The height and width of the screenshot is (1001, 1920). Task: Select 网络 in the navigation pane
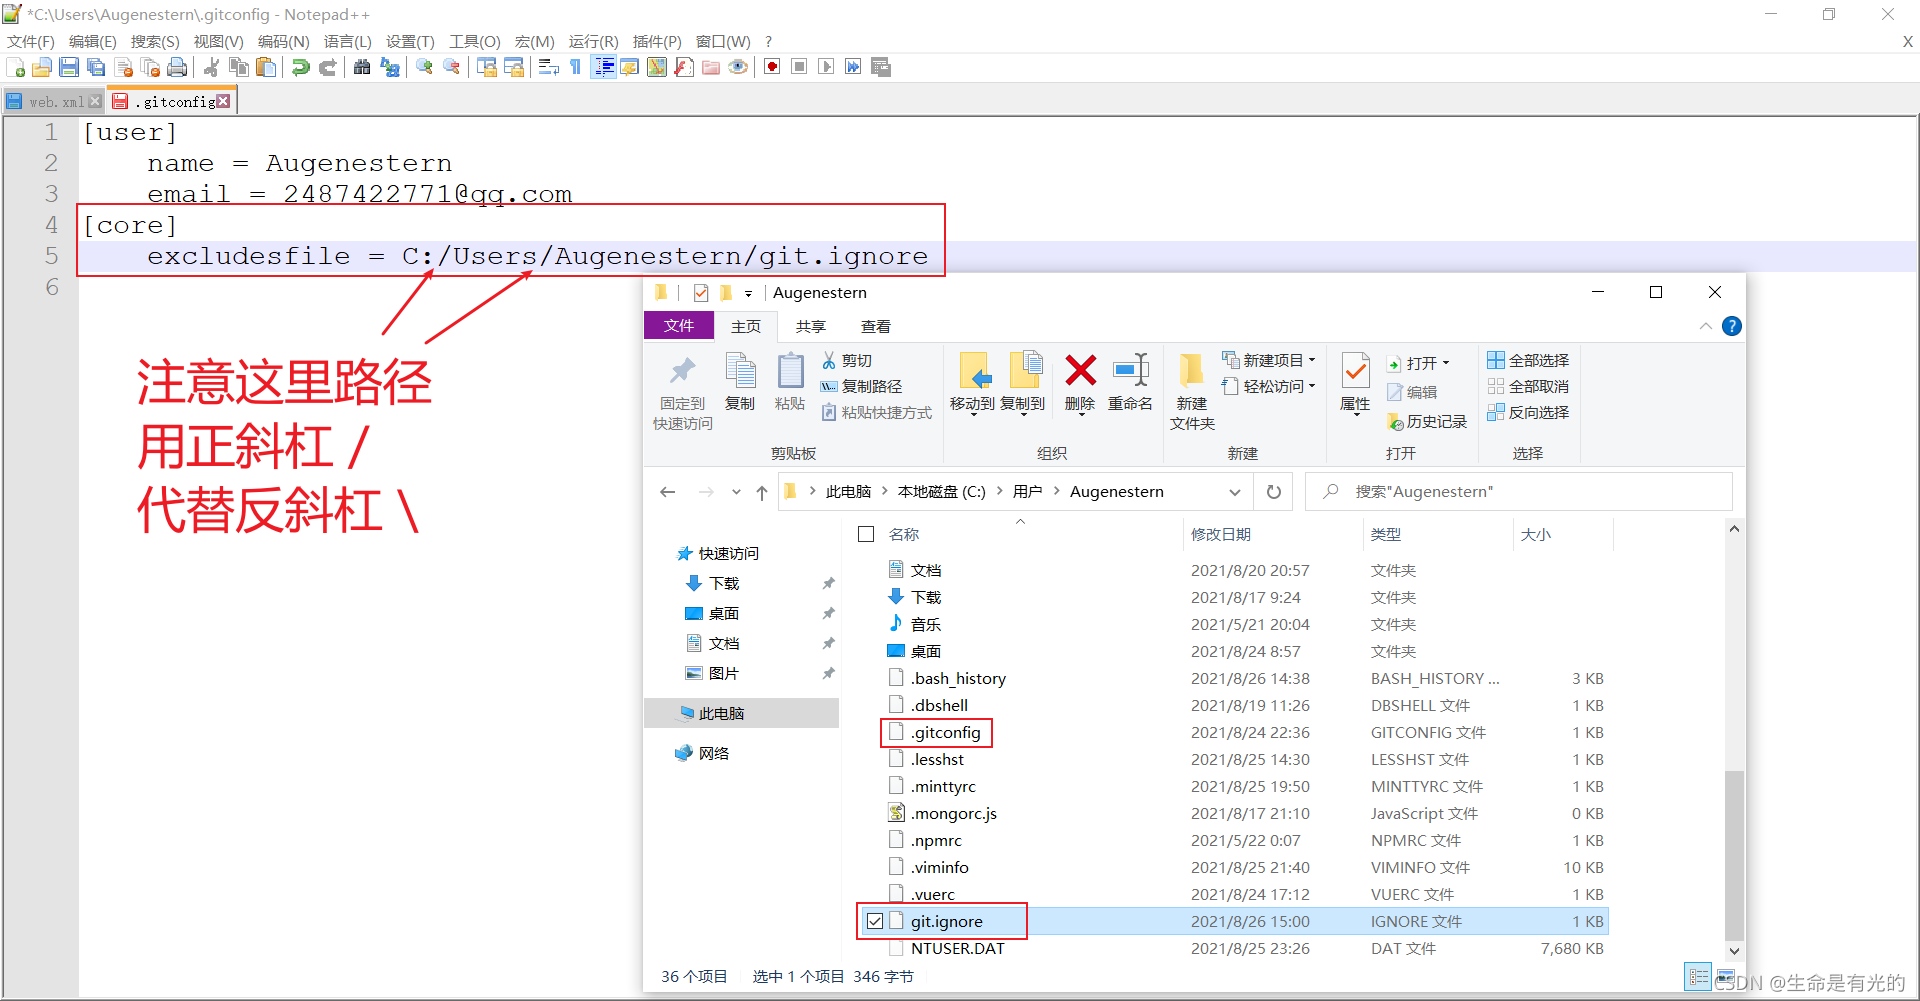point(714,753)
